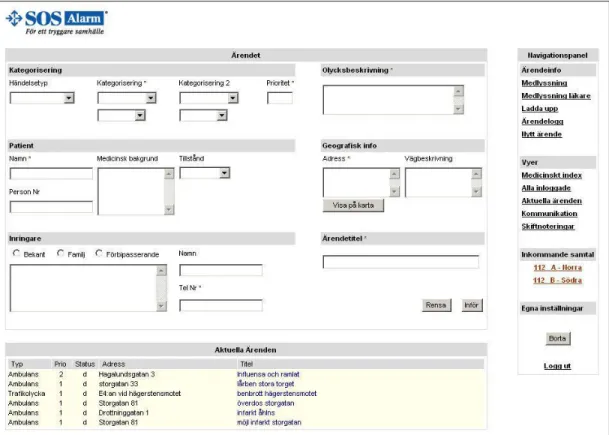Click the Typ column header
Image resolution: width=609 pixels, height=435 pixels.
pyautogui.click(x=17, y=364)
